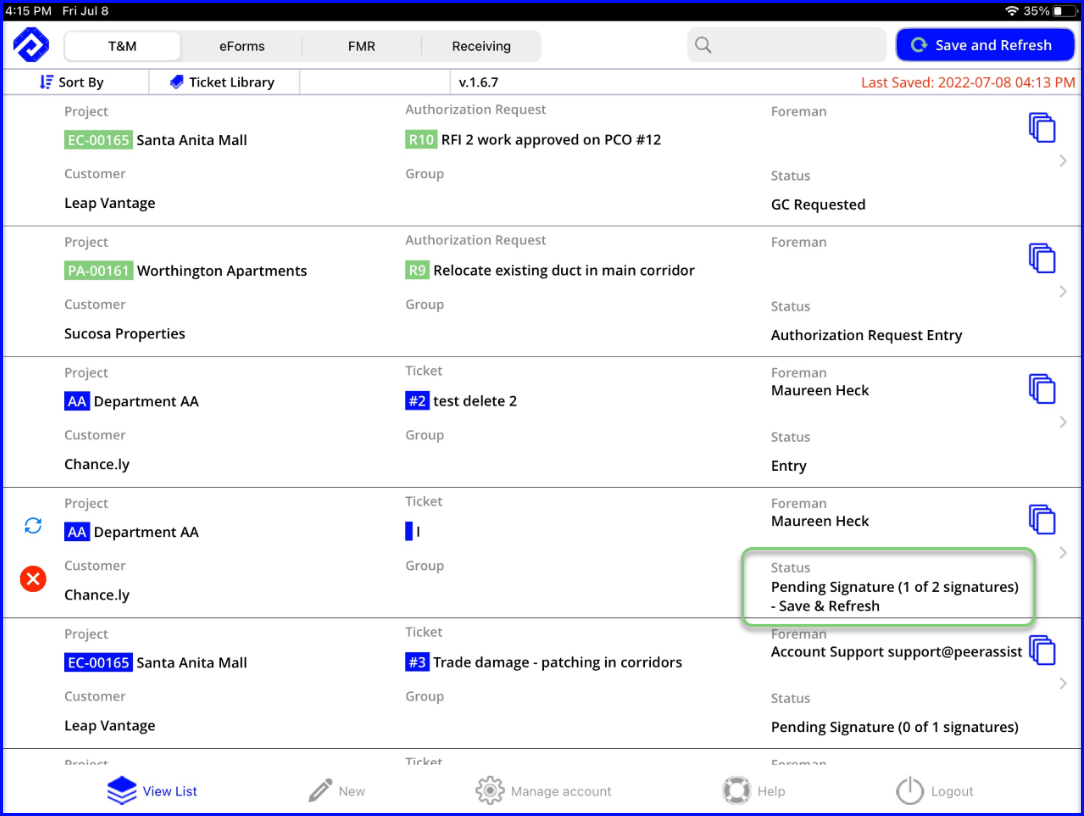Tap Help in the bottom bar
The height and width of the screenshot is (816, 1084).
point(754,790)
